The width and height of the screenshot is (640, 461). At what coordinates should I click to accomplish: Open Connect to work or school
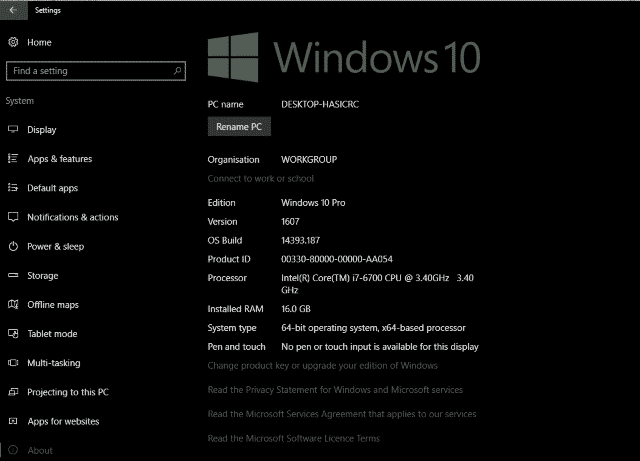pos(261,178)
